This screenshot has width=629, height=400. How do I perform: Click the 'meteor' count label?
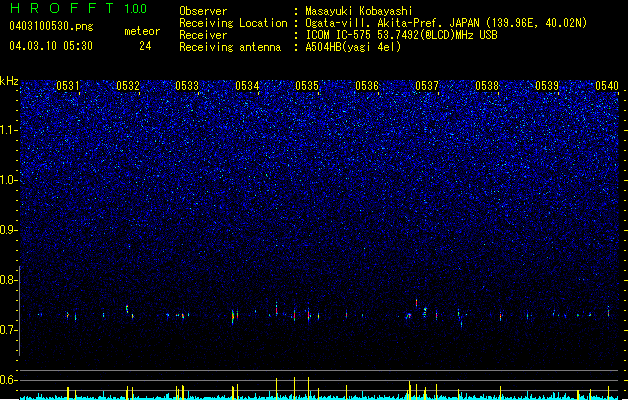(142, 31)
